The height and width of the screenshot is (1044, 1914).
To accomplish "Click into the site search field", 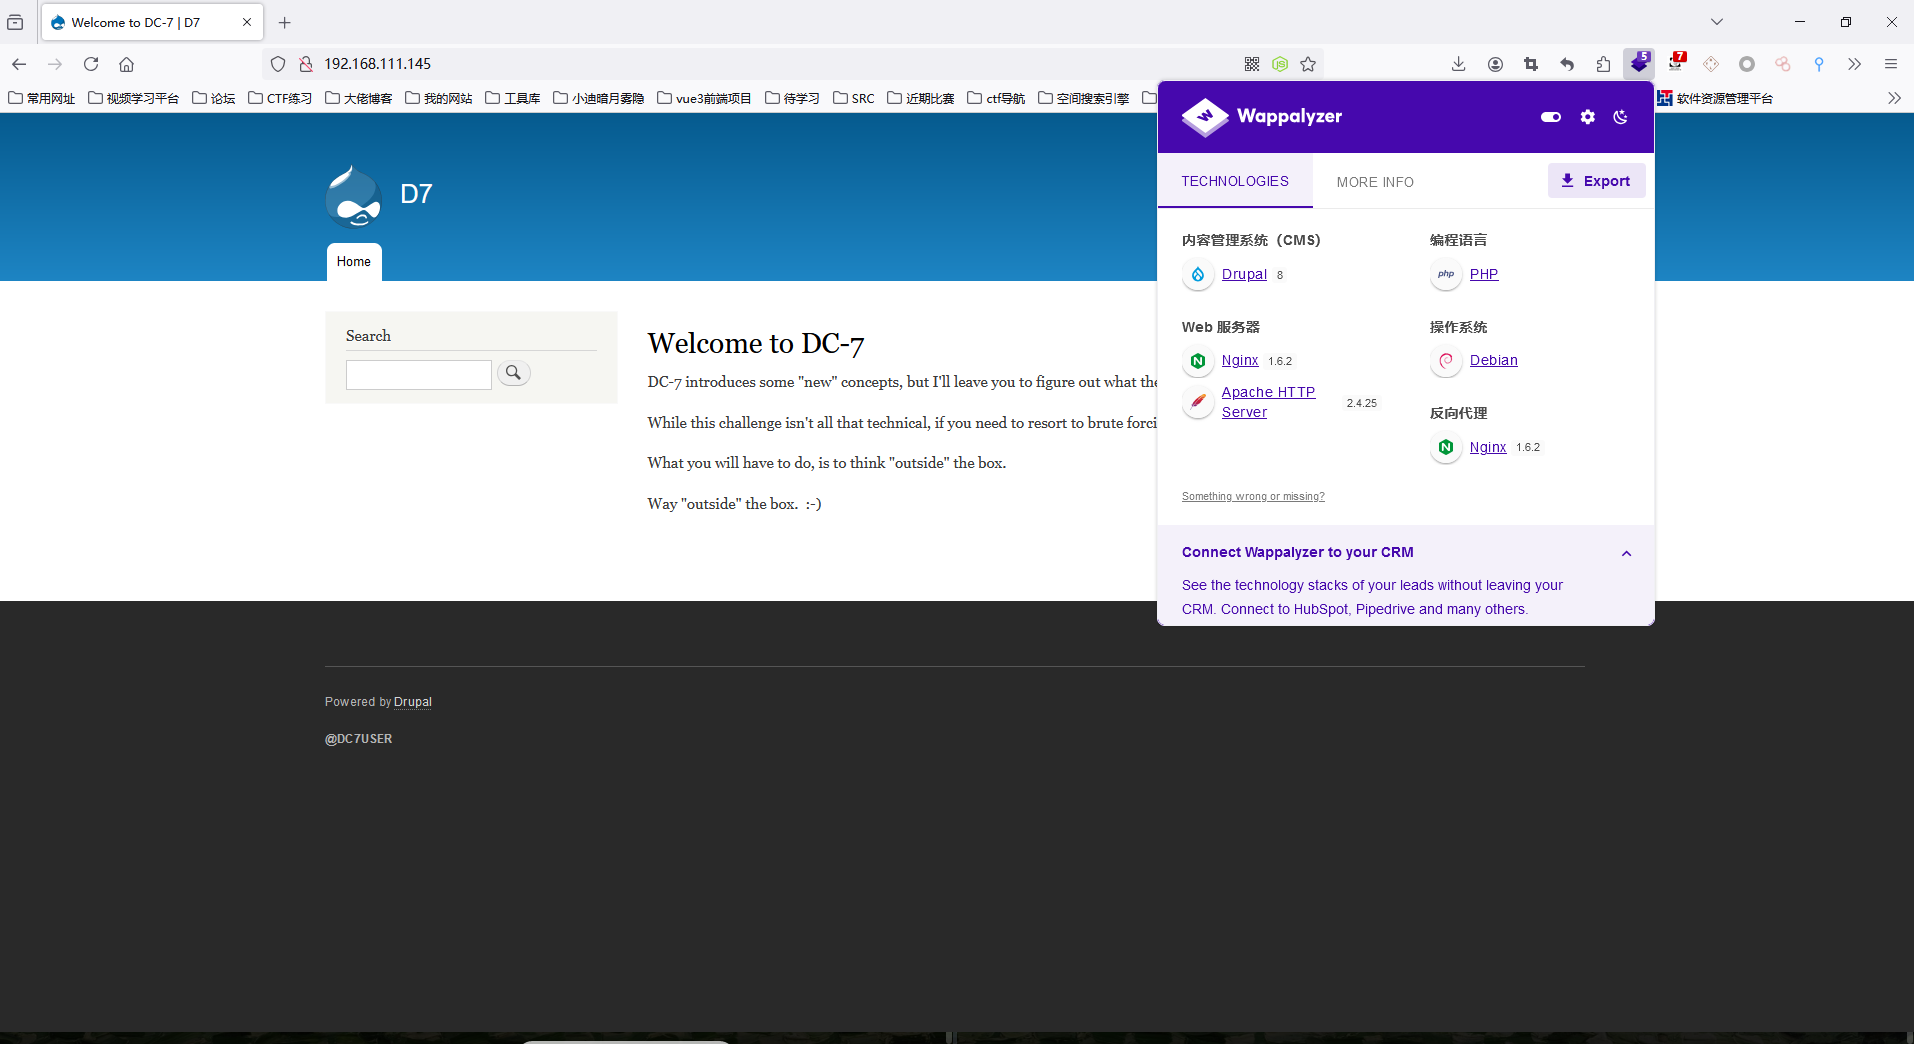I will tap(418, 375).
